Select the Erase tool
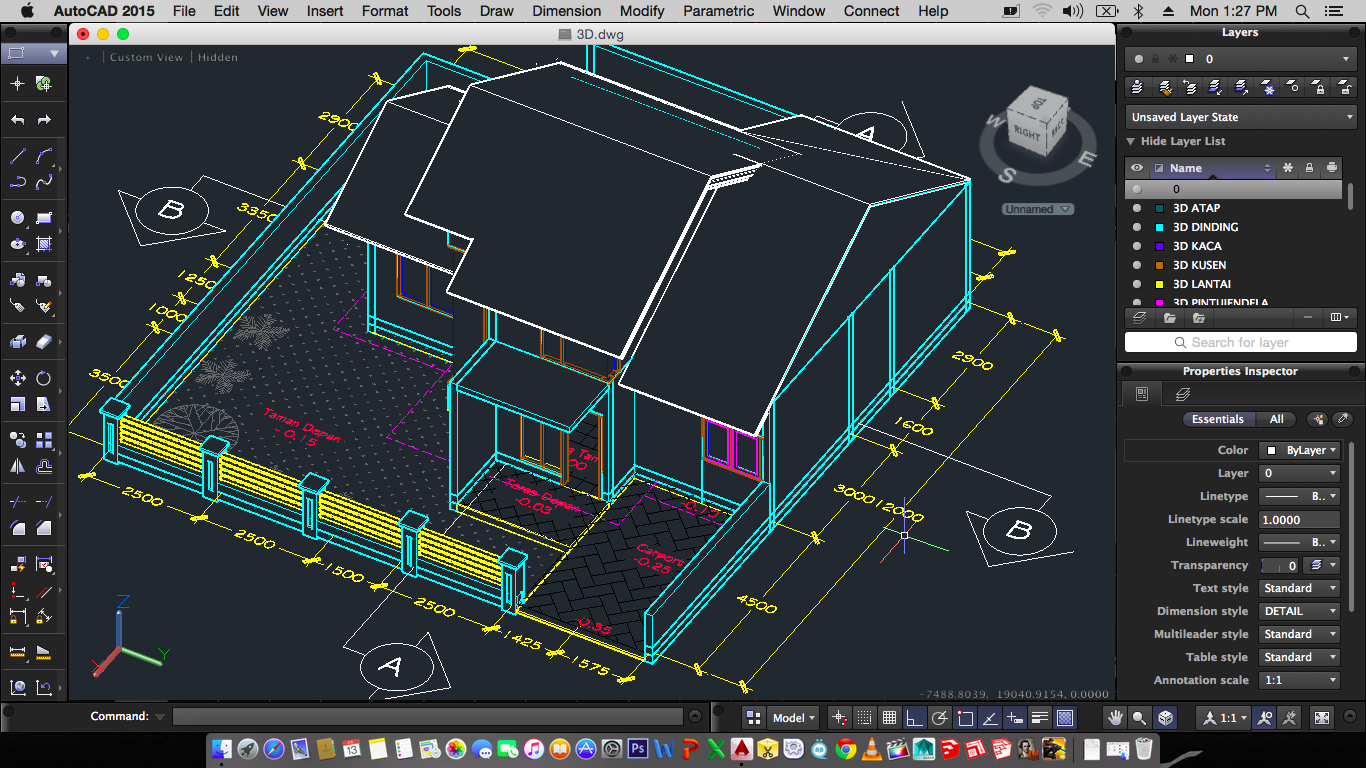Viewport: 1366px width, 768px height. click(44, 342)
